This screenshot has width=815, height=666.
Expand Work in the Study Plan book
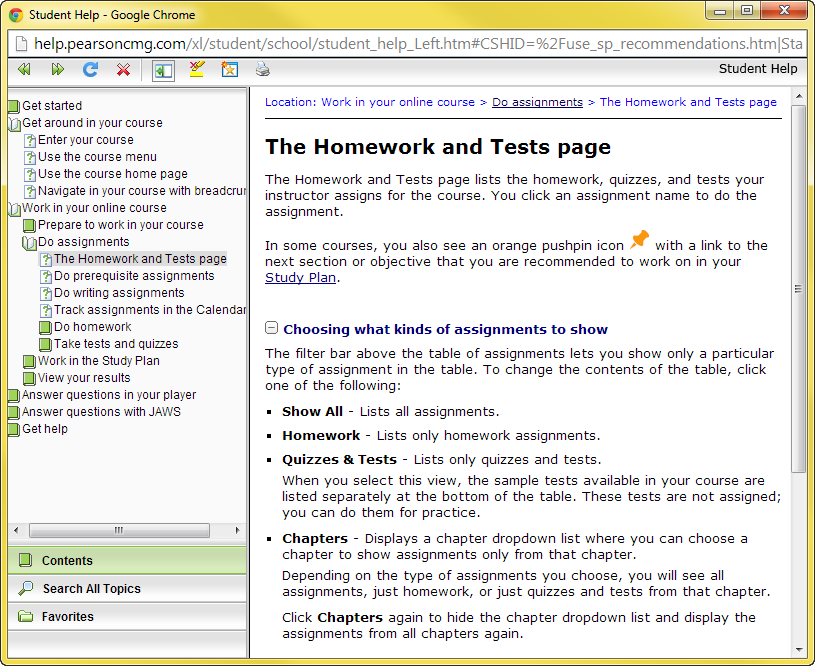[x=91, y=361]
